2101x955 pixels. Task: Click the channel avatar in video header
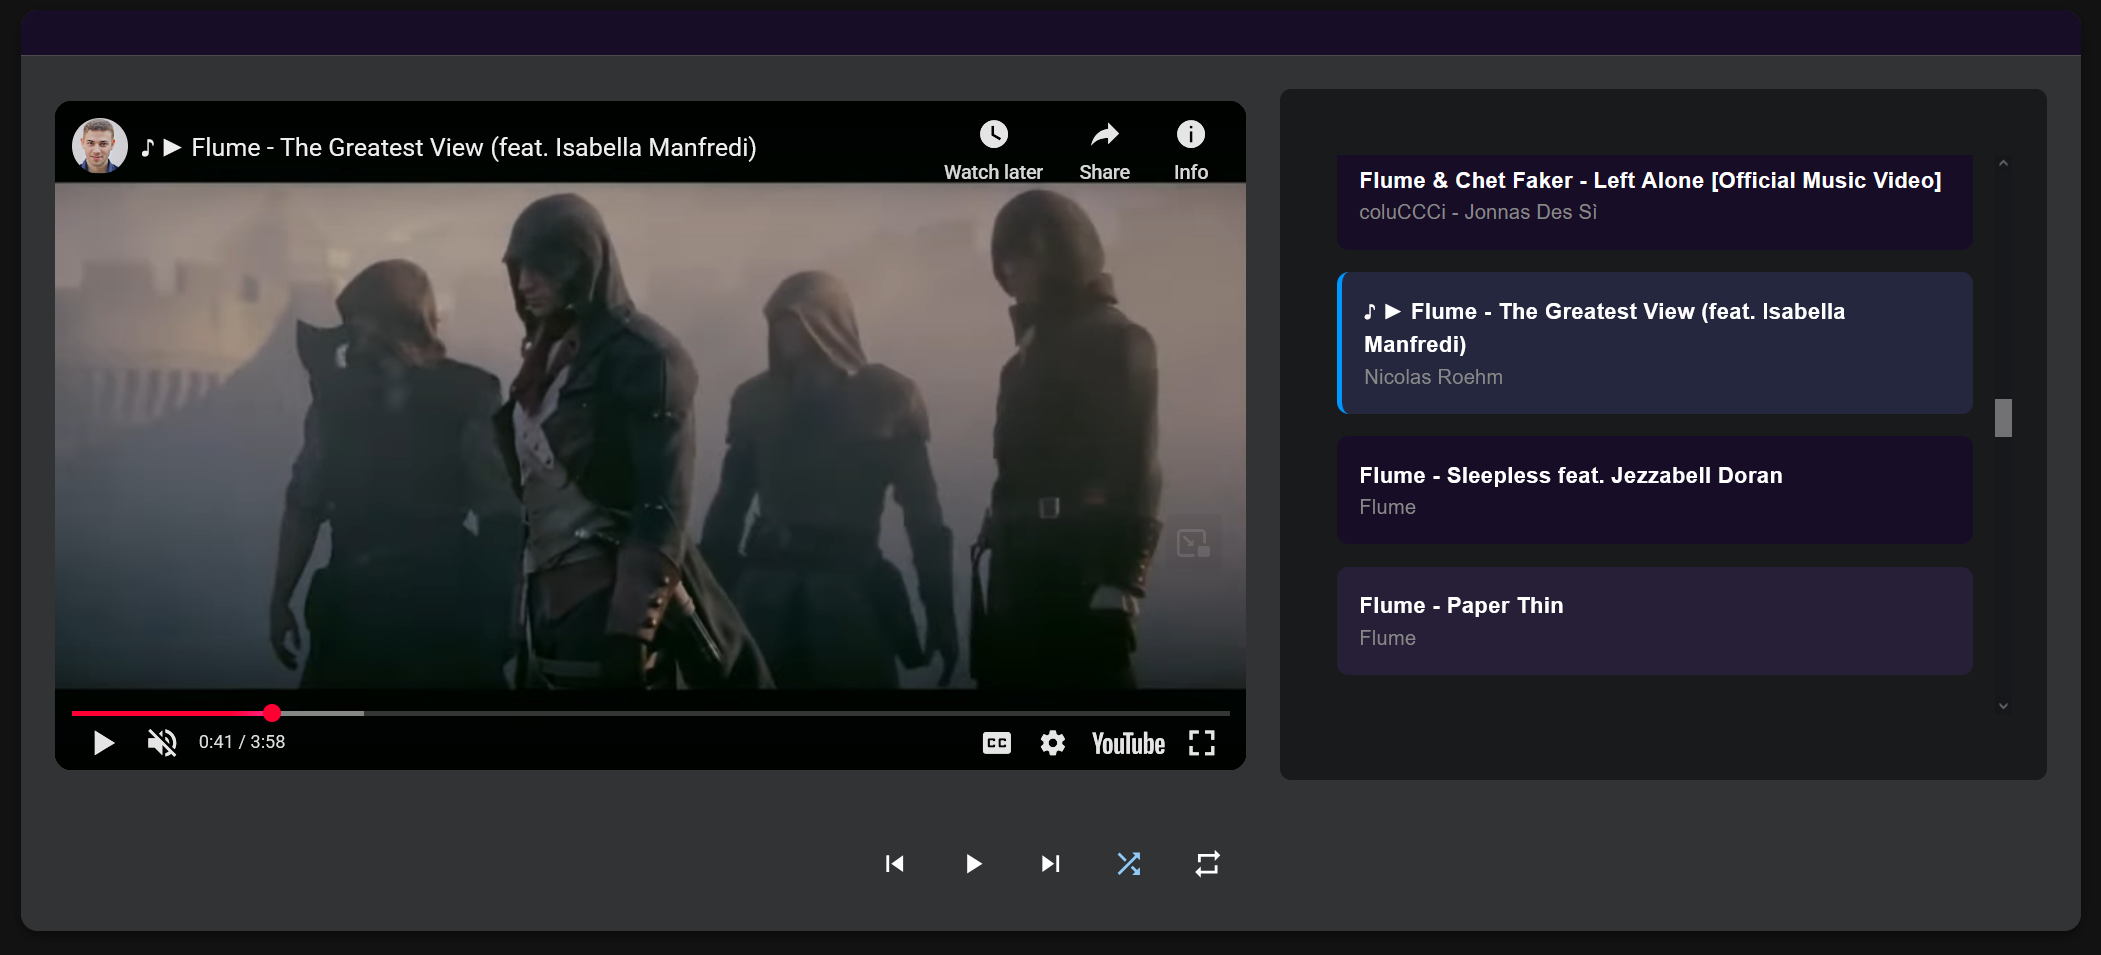coord(100,146)
